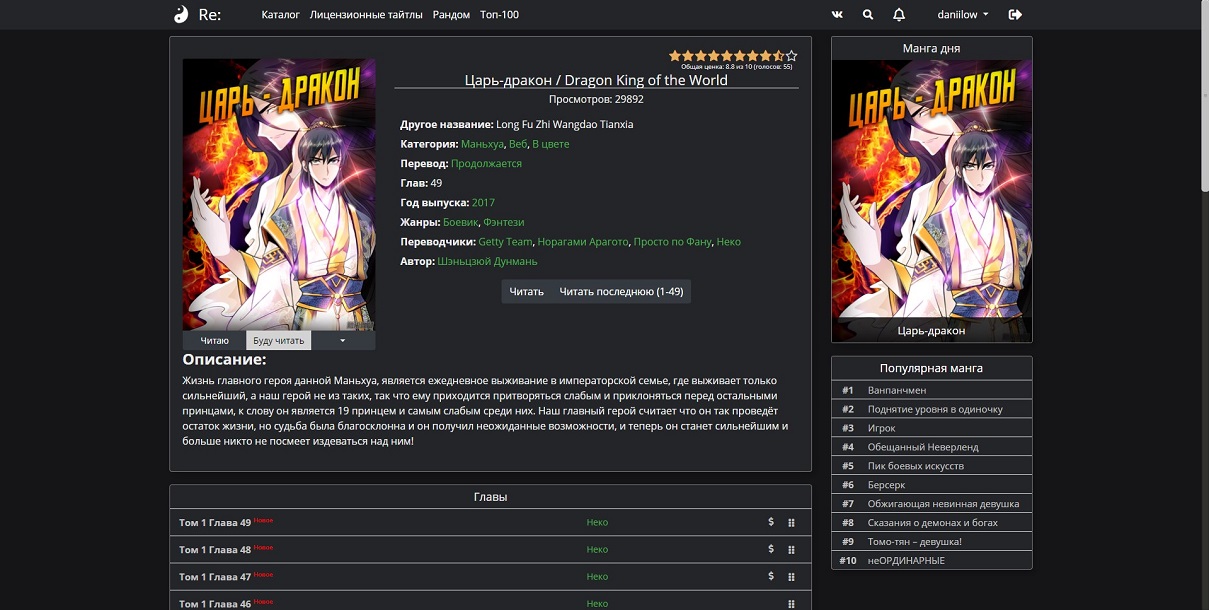Image resolution: width=1209 pixels, height=610 pixels.
Task: Click the dollar icon for Глава 49
Action: click(x=771, y=522)
